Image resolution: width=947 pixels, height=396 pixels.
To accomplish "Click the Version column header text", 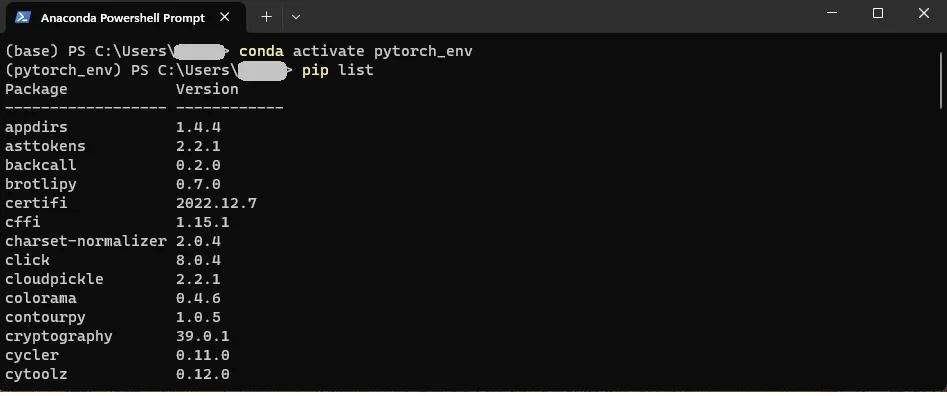I will click(207, 89).
